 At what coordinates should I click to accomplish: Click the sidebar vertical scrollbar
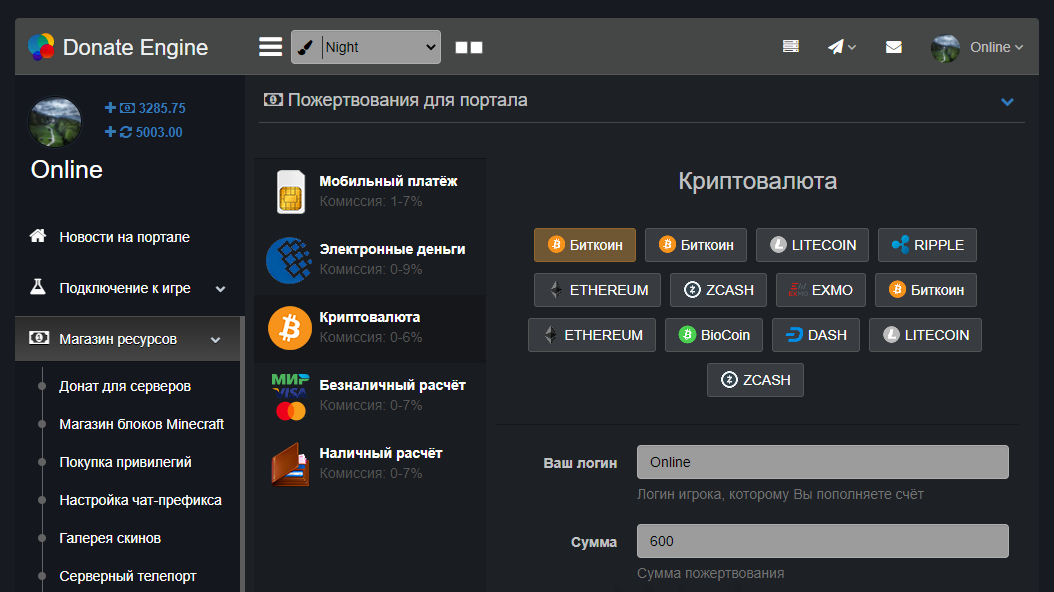241,470
